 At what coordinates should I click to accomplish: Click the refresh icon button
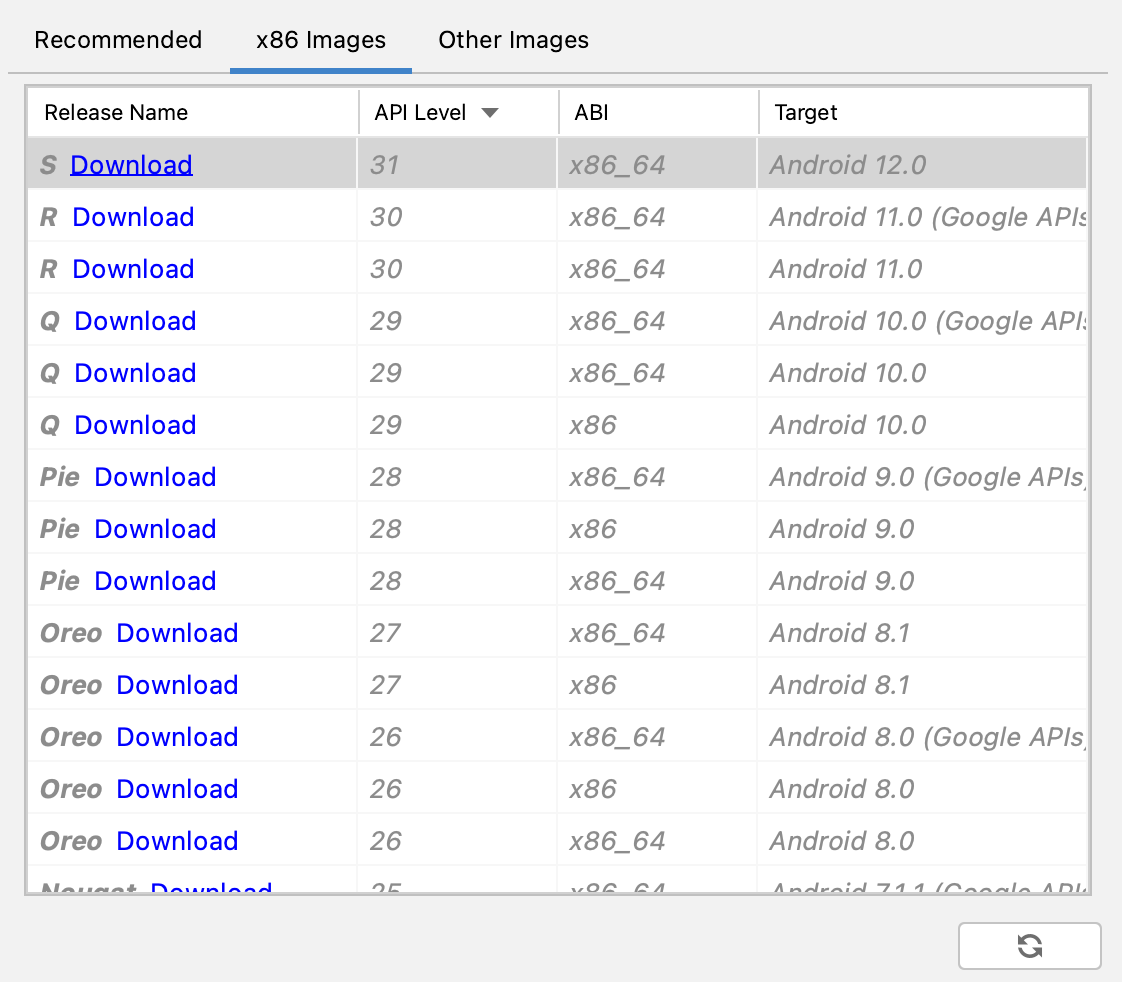pyautogui.click(x=1029, y=946)
